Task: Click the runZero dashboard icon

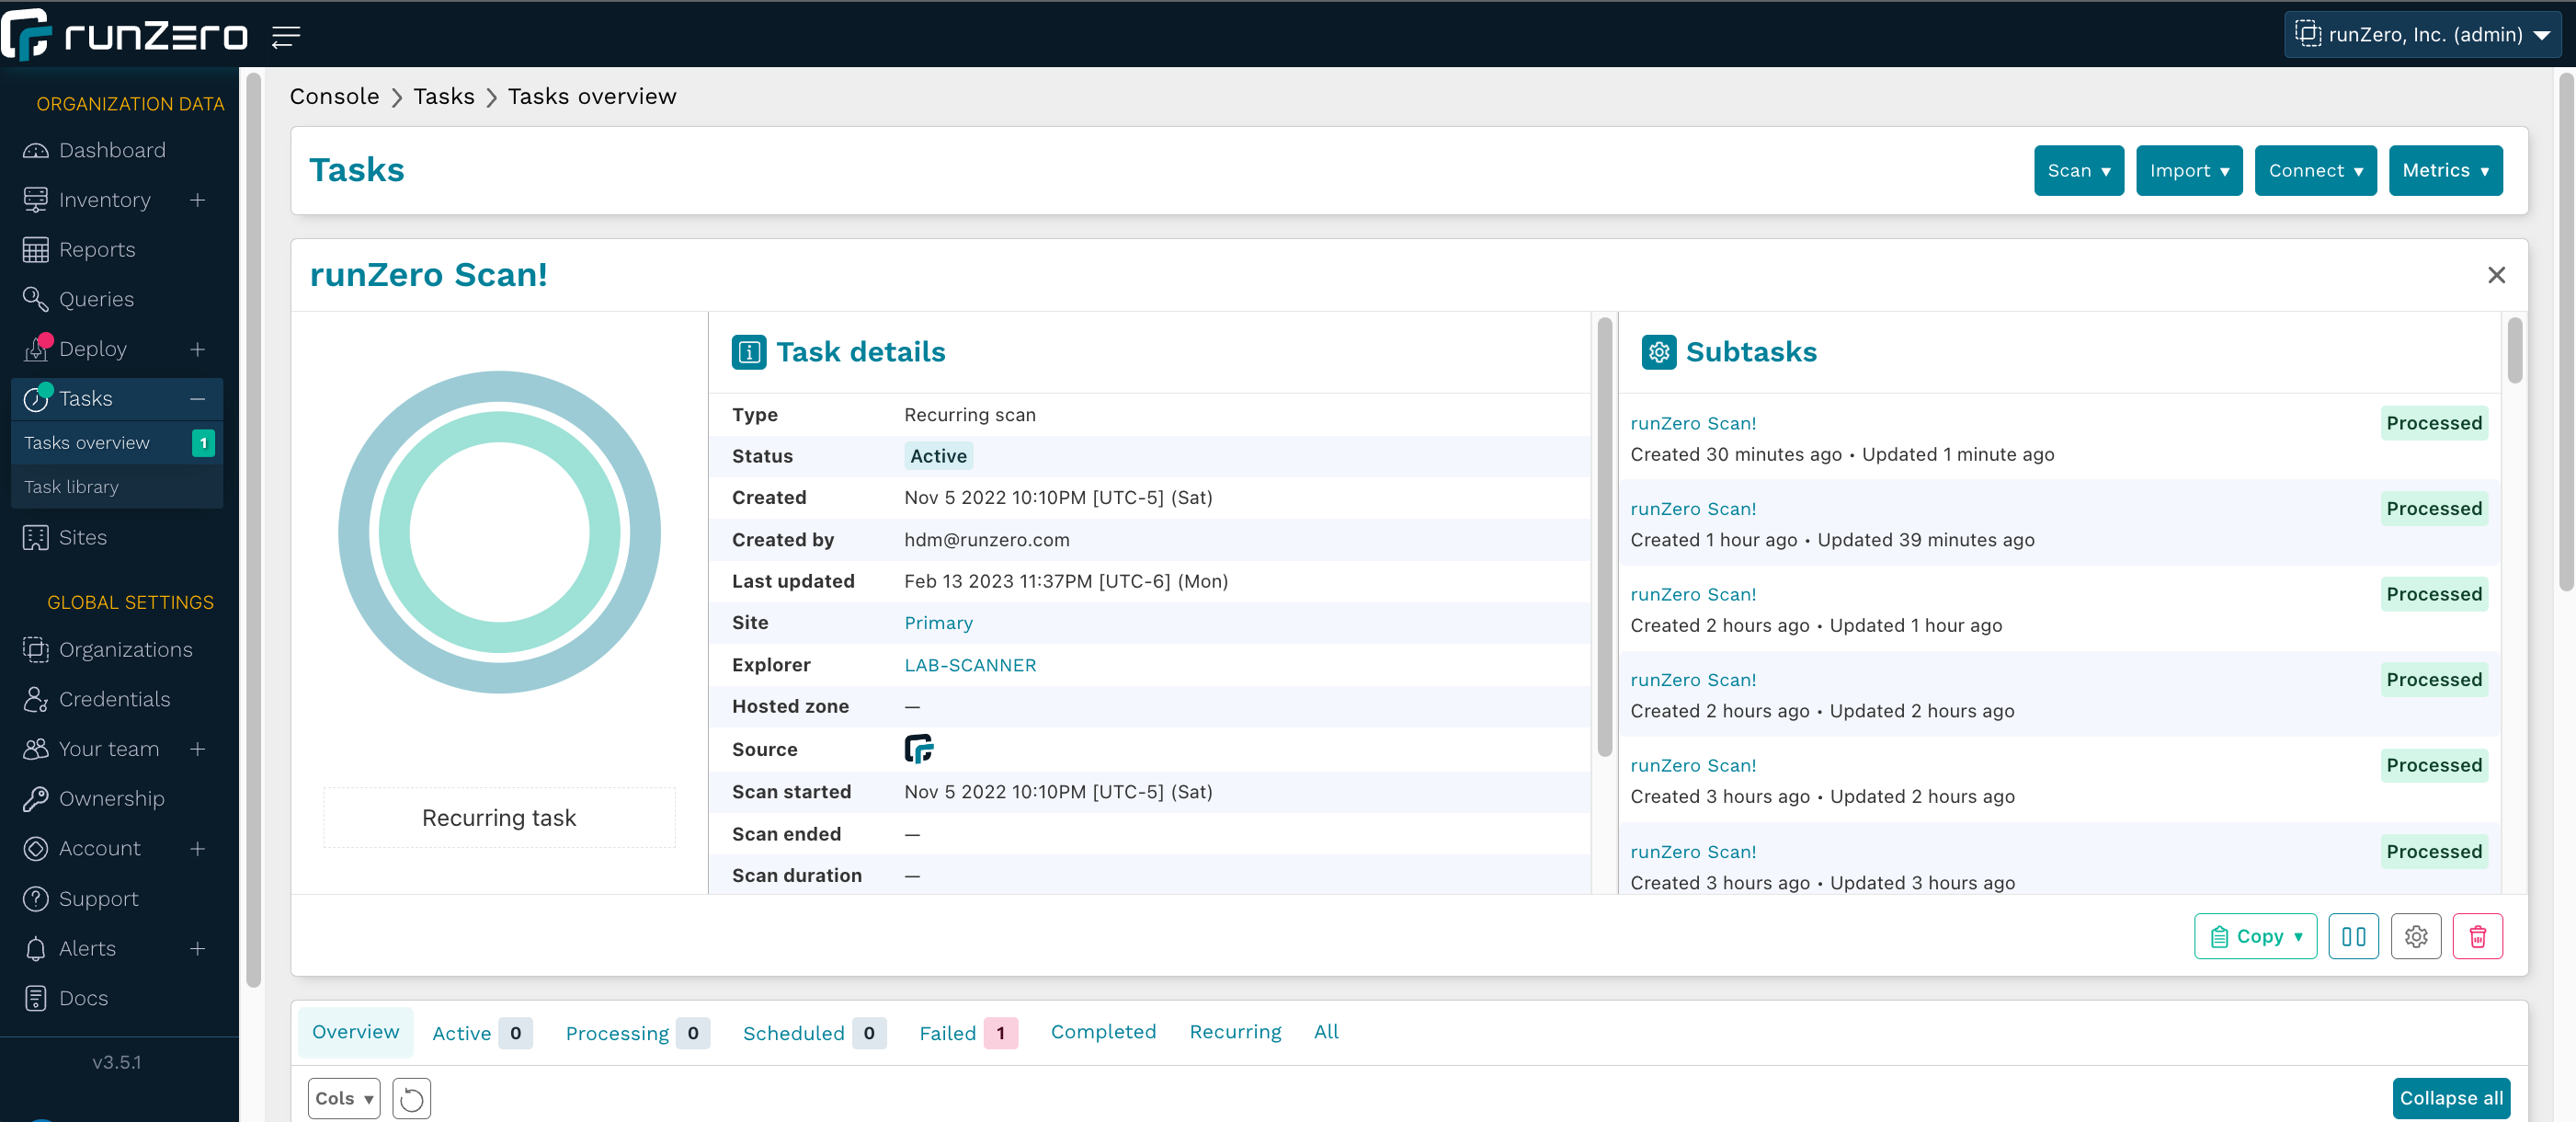Action: click(38, 150)
